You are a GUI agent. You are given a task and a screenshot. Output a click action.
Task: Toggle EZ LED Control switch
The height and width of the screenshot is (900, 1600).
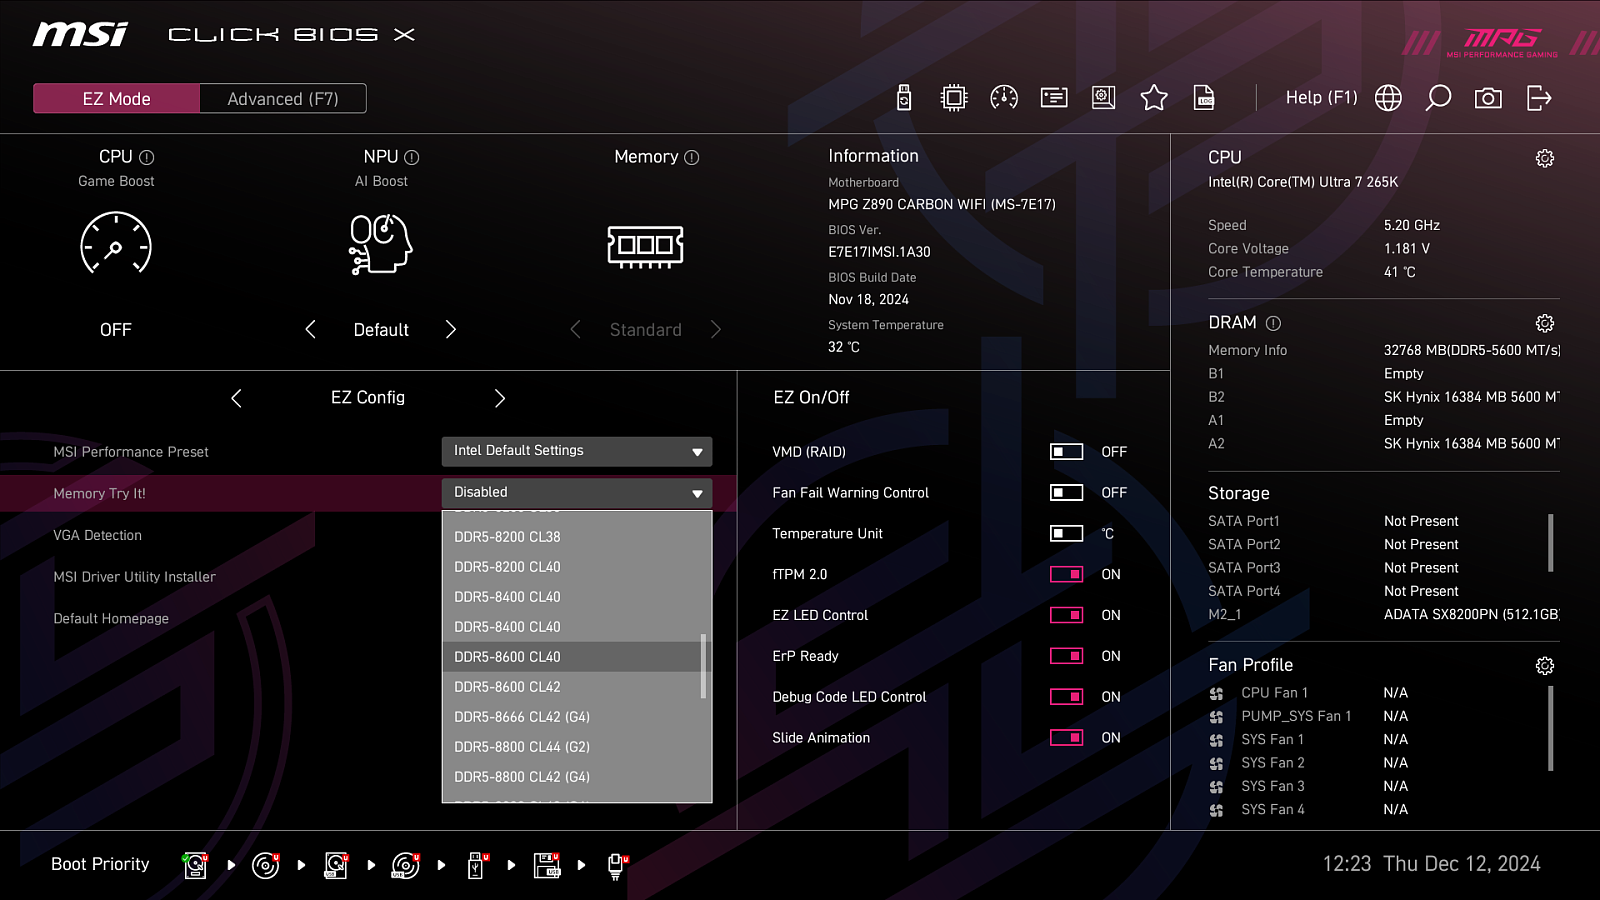pyautogui.click(x=1066, y=615)
